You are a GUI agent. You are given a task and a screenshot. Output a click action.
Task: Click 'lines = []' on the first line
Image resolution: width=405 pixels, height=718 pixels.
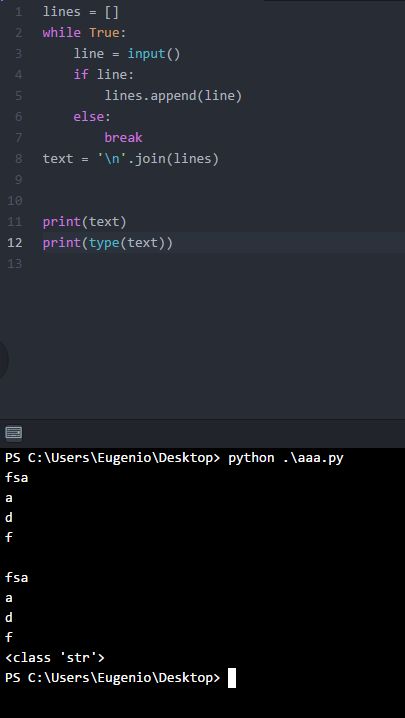click(x=81, y=12)
